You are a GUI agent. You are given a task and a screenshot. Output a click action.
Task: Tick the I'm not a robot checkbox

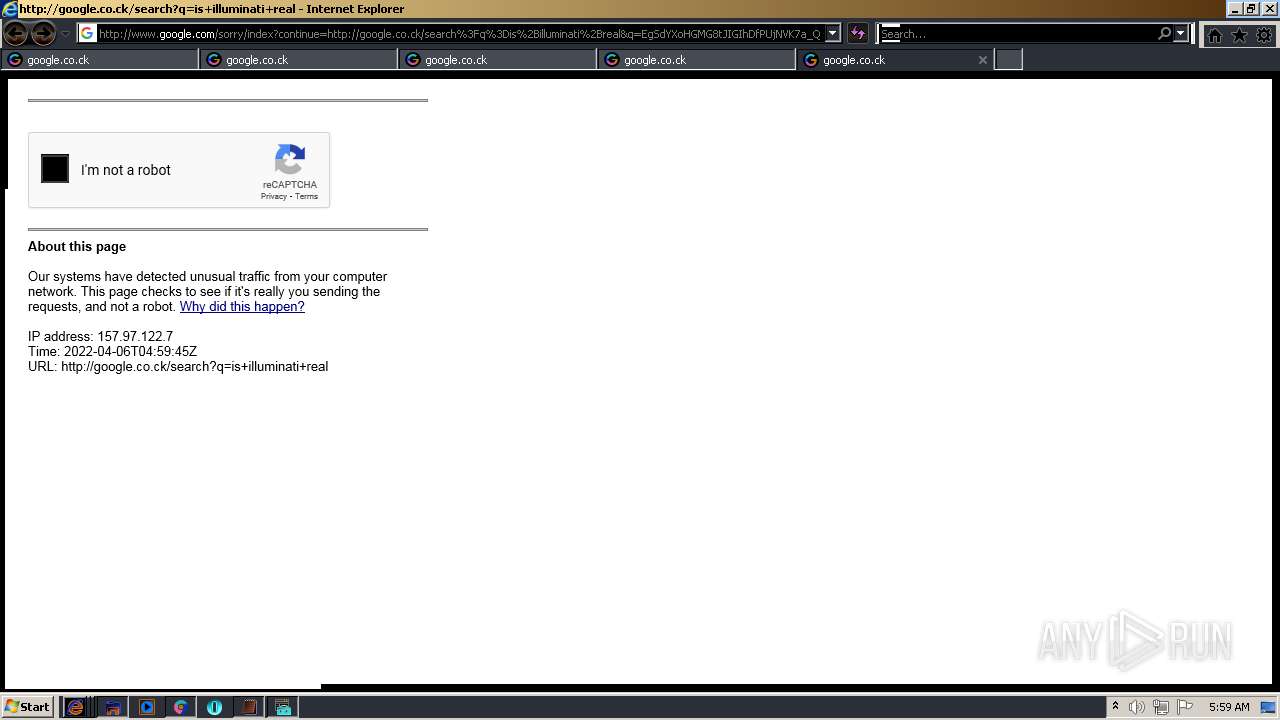[55, 169]
